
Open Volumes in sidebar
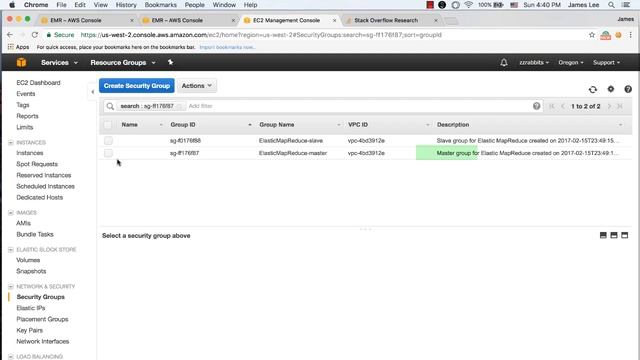pyautogui.click(x=28, y=260)
